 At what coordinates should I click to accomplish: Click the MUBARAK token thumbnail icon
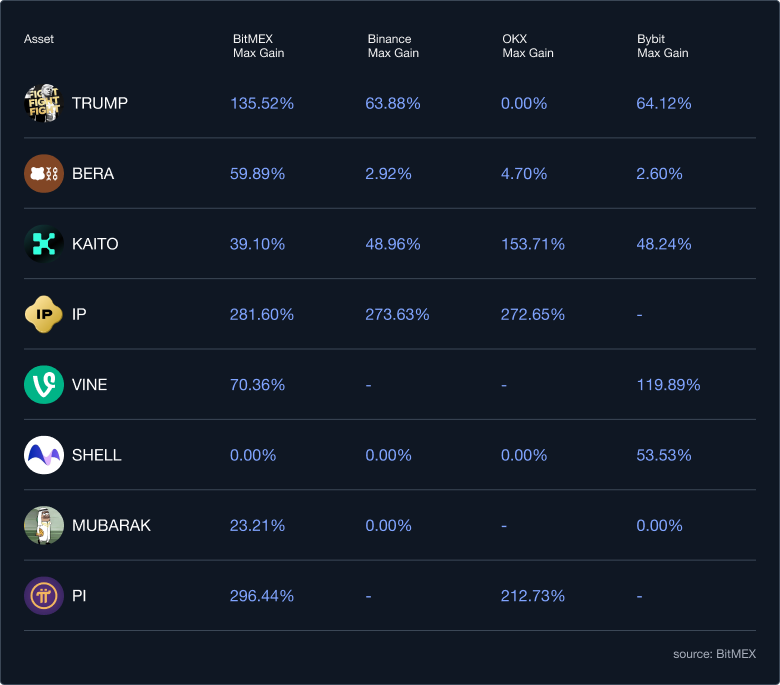[x=43, y=525]
